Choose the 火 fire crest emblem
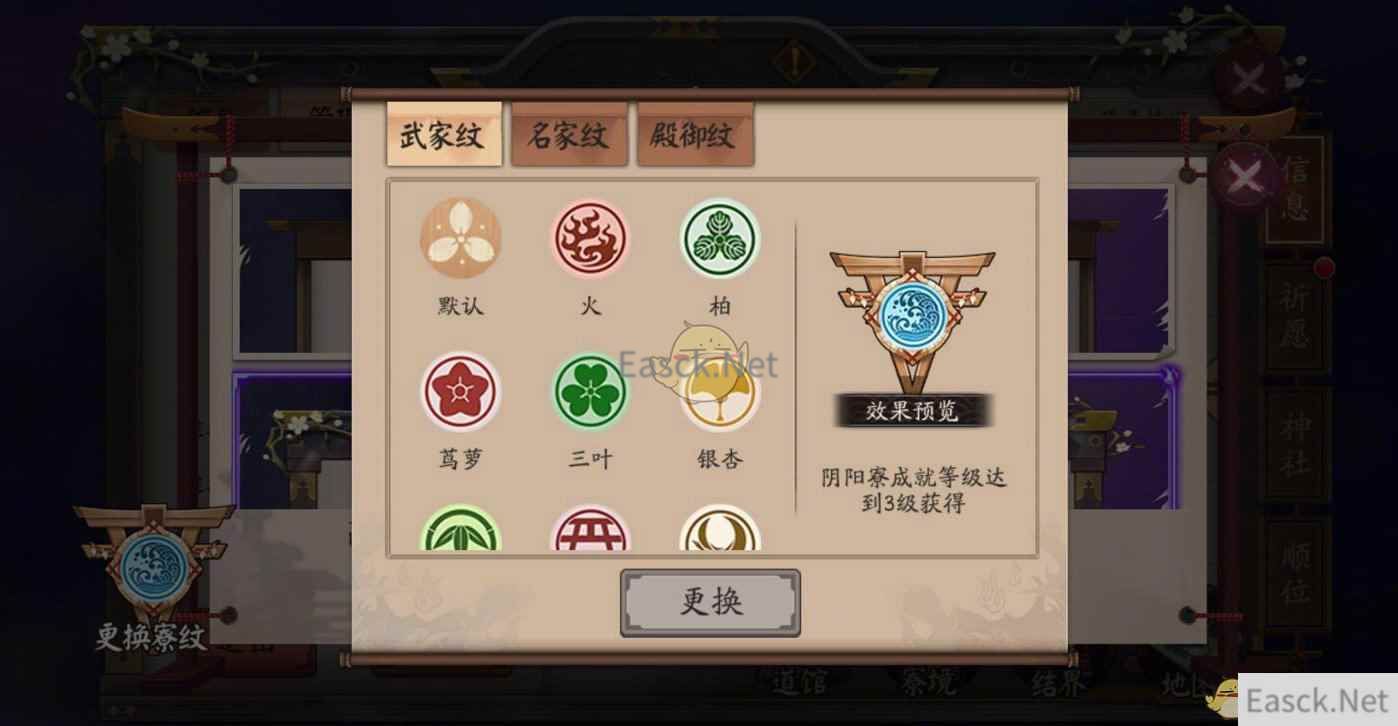 (590, 237)
